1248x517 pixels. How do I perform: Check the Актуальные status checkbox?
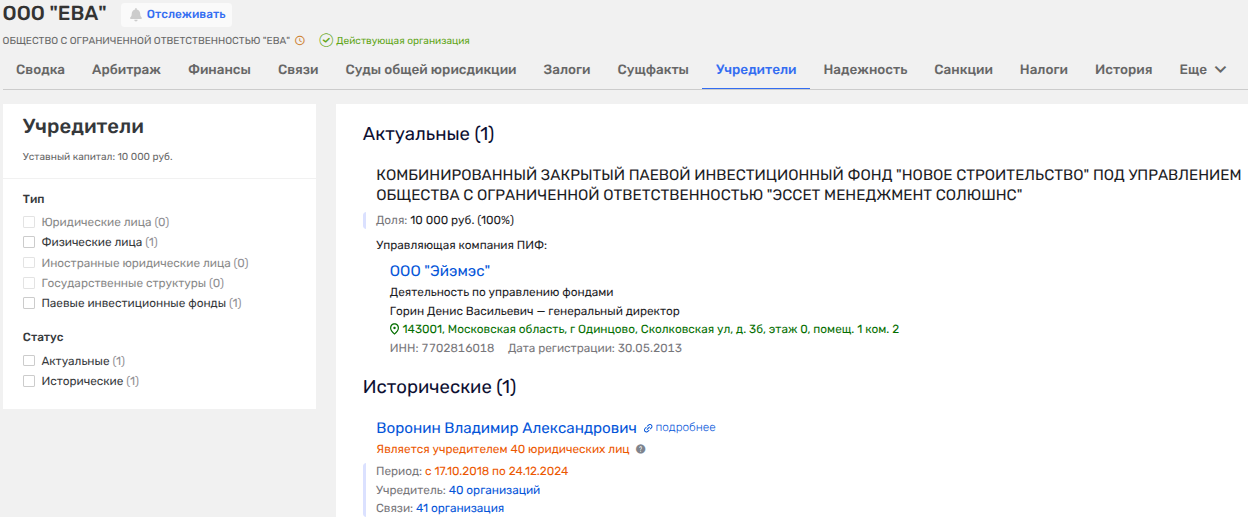[29, 361]
